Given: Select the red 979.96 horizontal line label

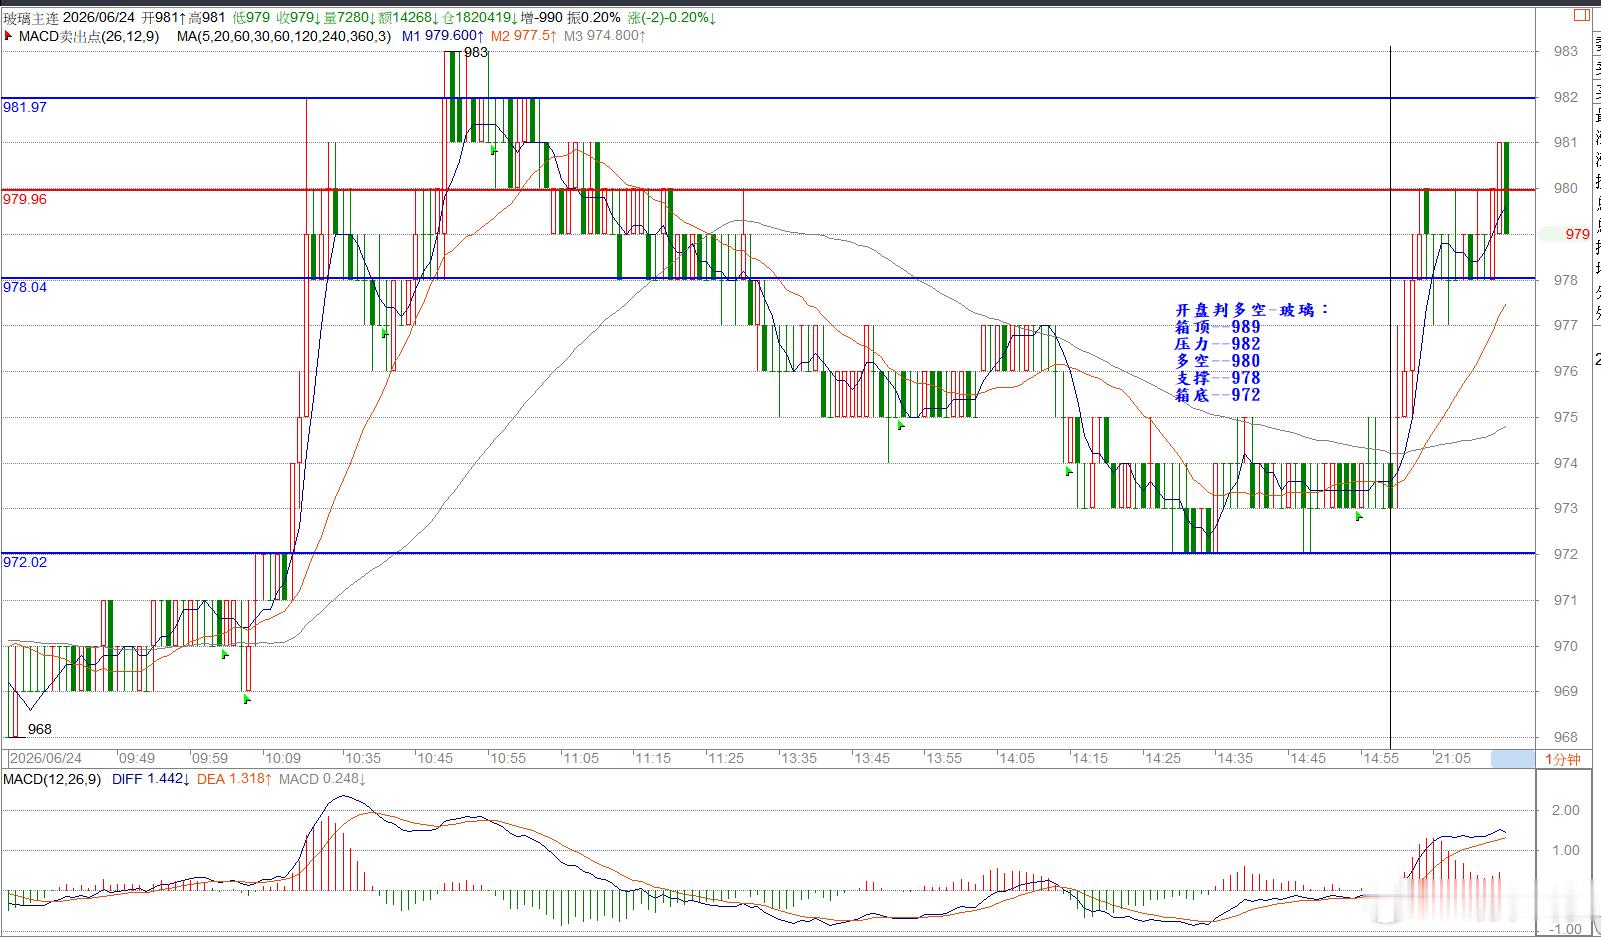Looking at the screenshot, I should click(x=25, y=199).
